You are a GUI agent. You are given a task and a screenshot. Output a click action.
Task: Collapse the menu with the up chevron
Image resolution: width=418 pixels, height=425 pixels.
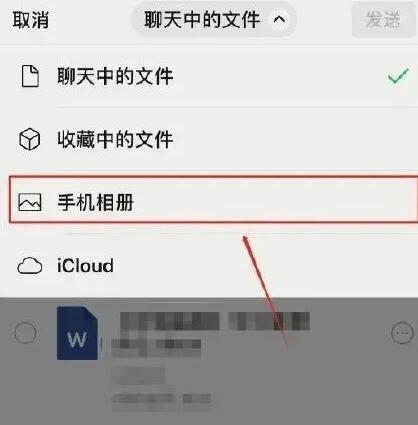pyautogui.click(x=279, y=19)
